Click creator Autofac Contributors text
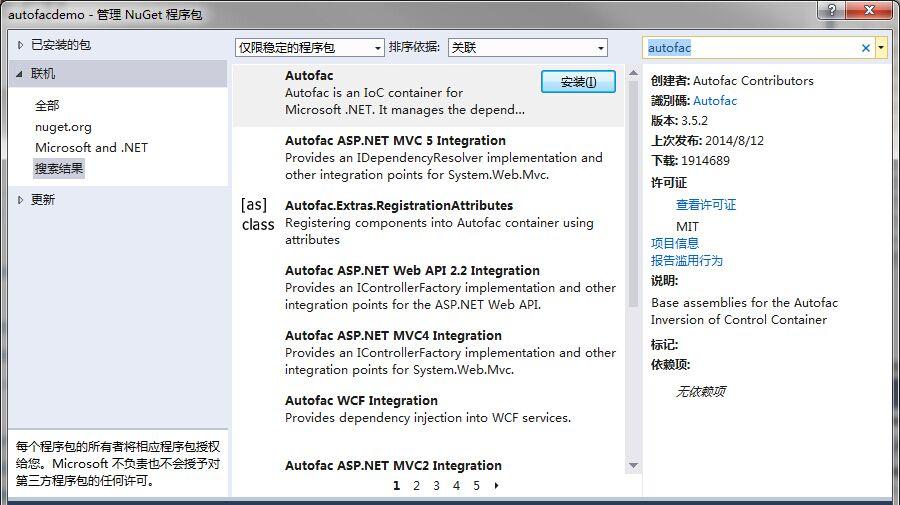 (x=753, y=81)
